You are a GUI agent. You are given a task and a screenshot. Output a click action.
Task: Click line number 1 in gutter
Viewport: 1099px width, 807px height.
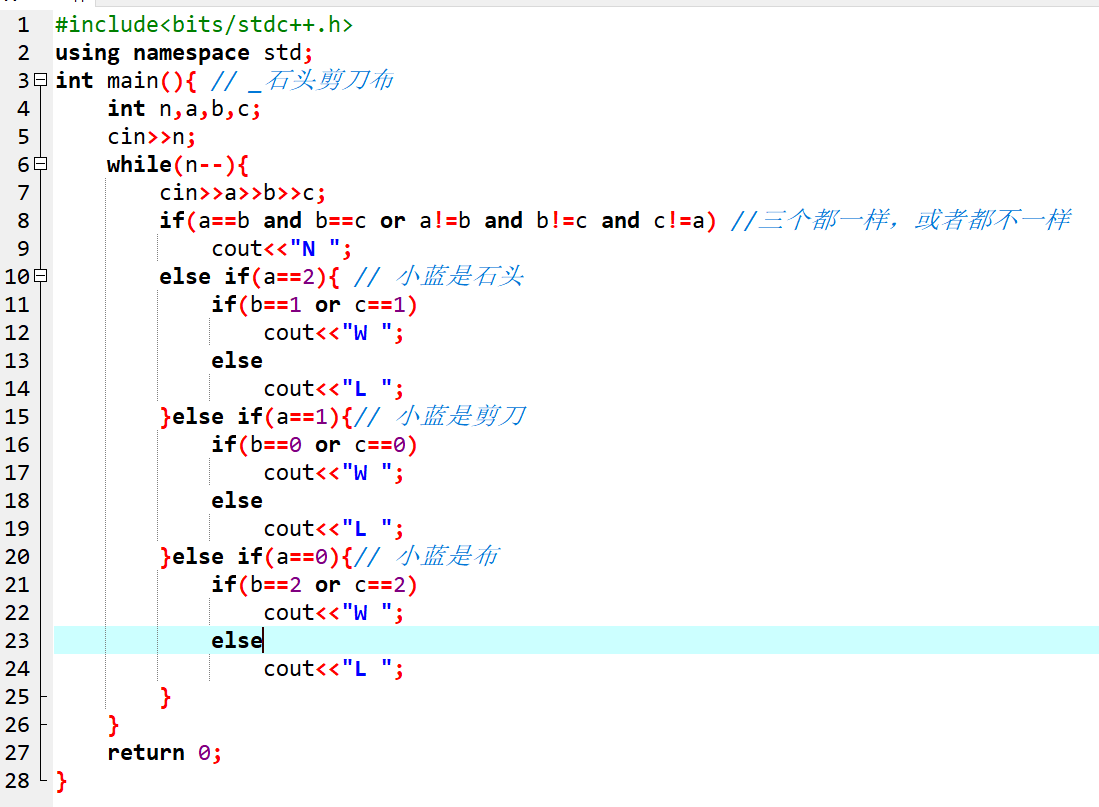click(x=23, y=24)
